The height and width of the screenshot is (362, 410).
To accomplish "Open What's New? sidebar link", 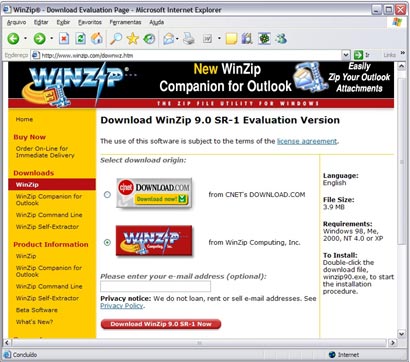I will coord(34,322).
